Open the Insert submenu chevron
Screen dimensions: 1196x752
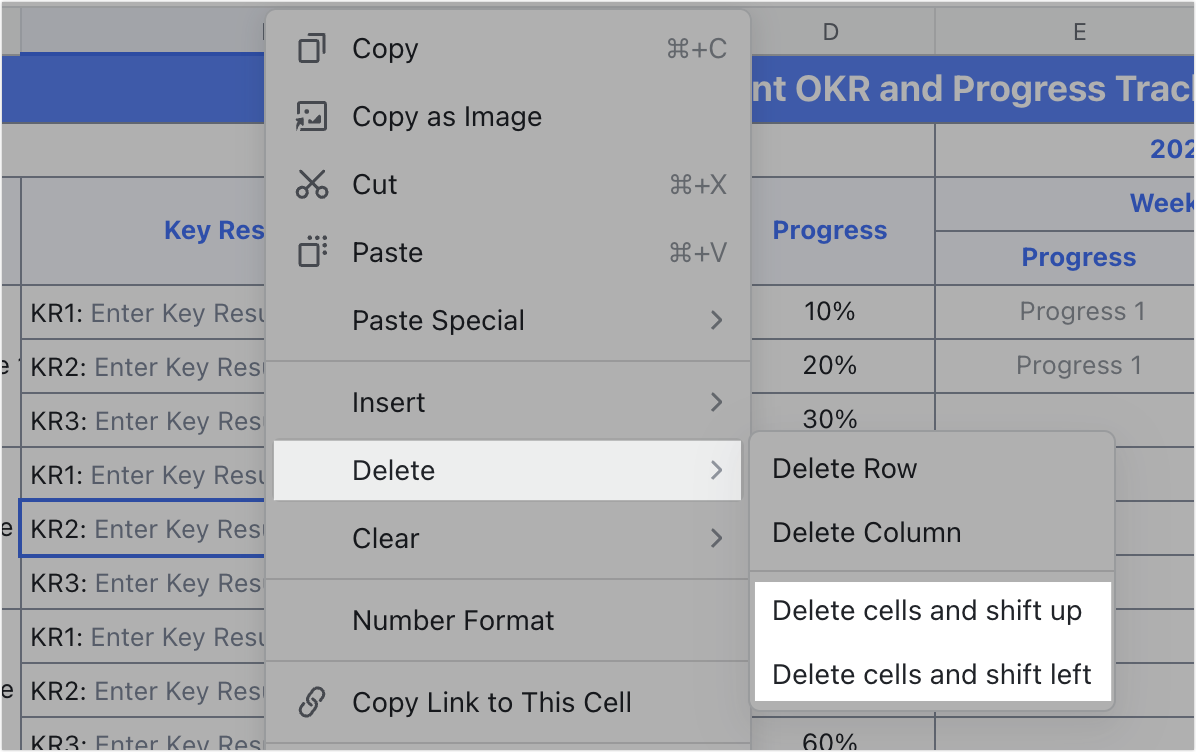[716, 402]
